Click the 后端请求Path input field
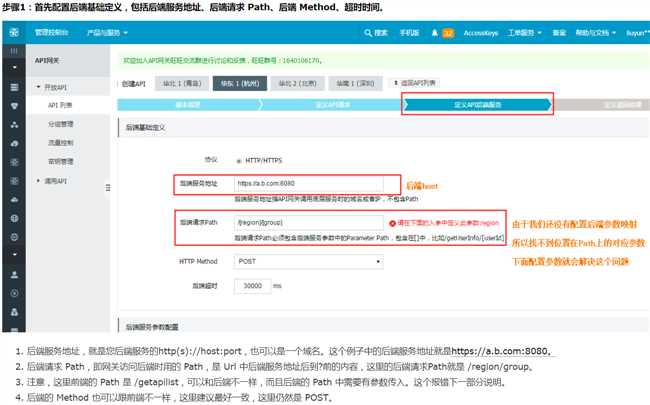 click(308, 223)
